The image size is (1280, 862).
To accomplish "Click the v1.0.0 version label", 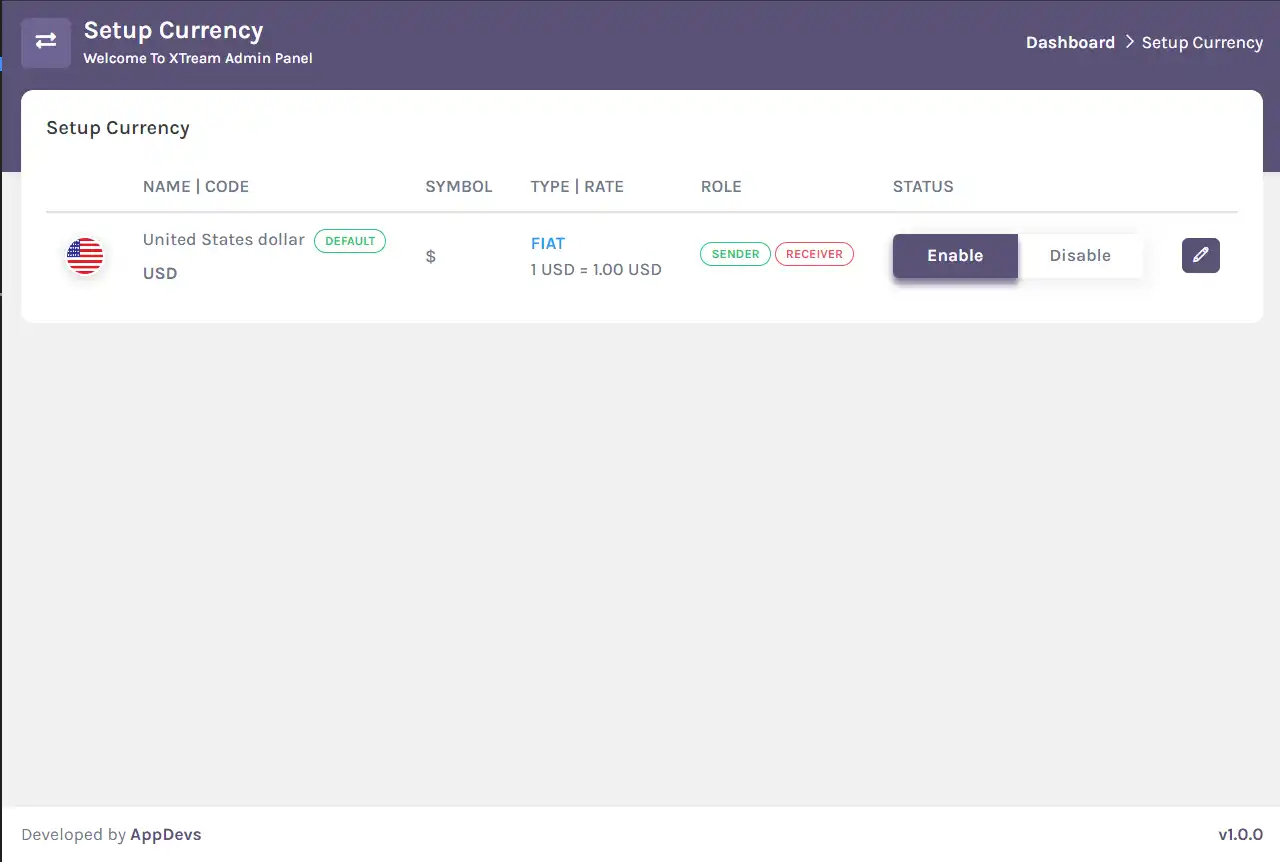I will (x=1241, y=834).
